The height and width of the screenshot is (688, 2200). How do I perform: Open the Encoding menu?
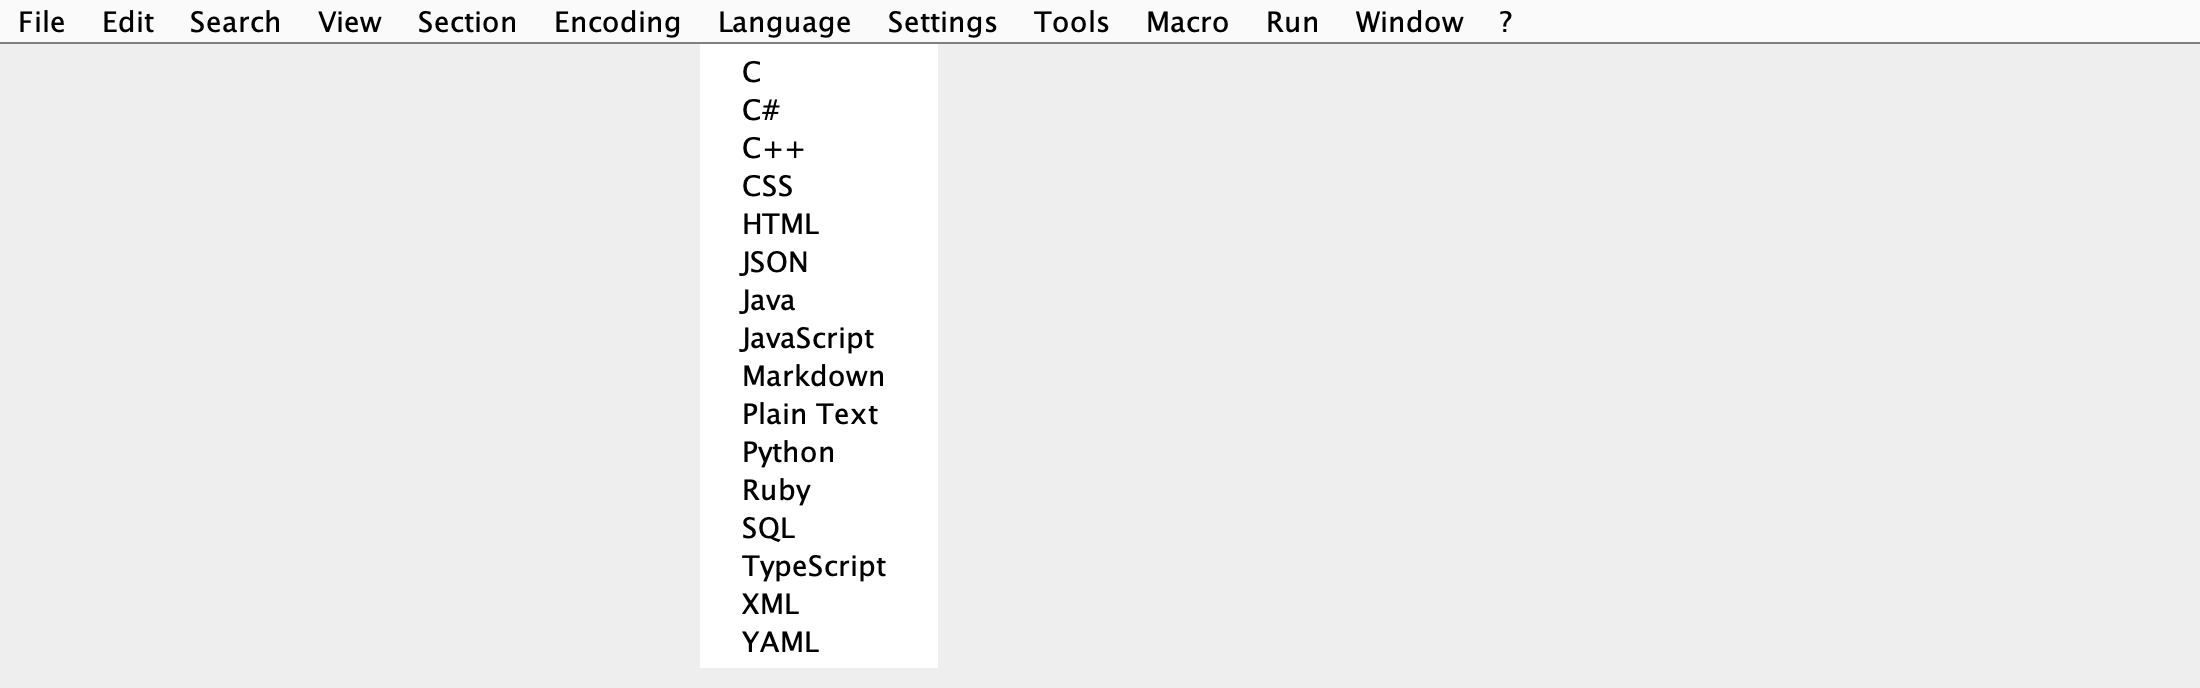pyautogui.click(x=617, y=22)
